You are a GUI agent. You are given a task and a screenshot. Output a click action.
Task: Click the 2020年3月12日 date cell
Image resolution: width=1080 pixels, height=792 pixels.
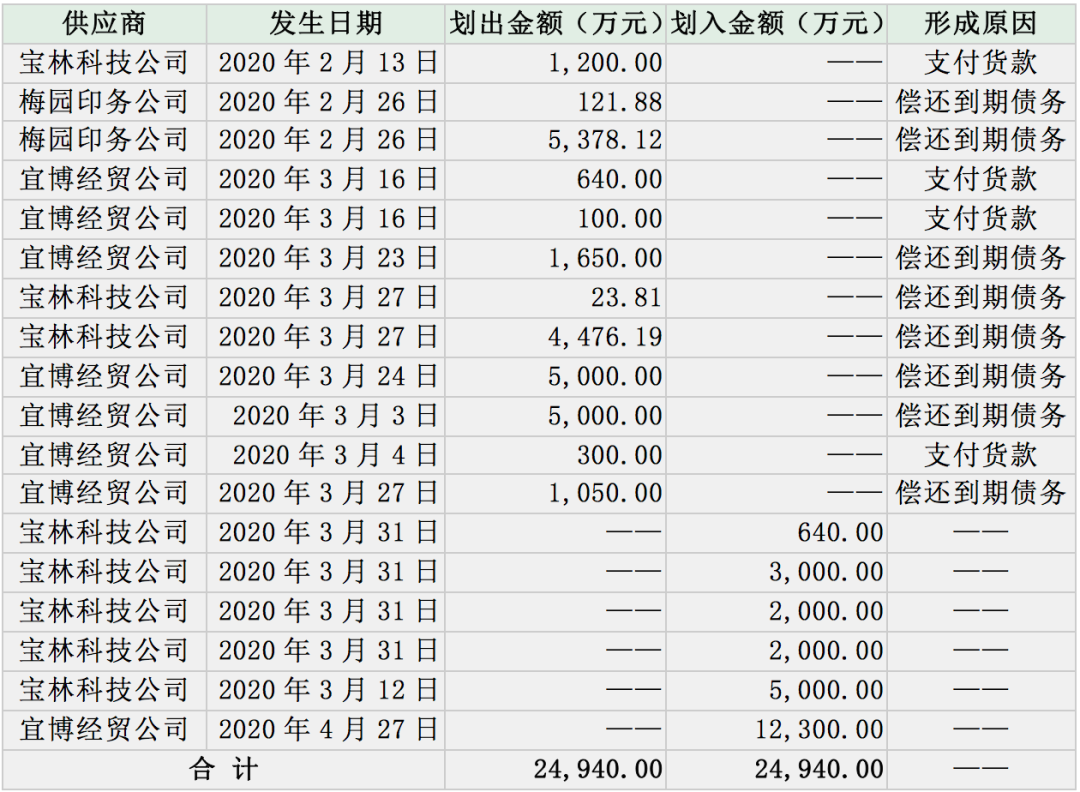[x=328, y=690]
